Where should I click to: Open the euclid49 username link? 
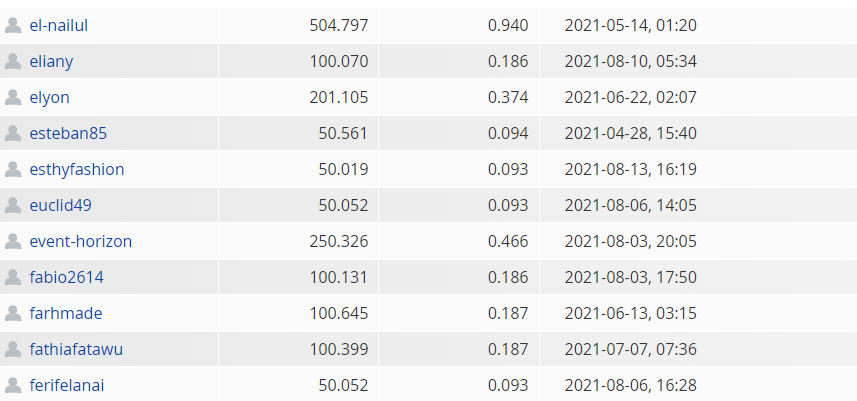click(61, 206)
